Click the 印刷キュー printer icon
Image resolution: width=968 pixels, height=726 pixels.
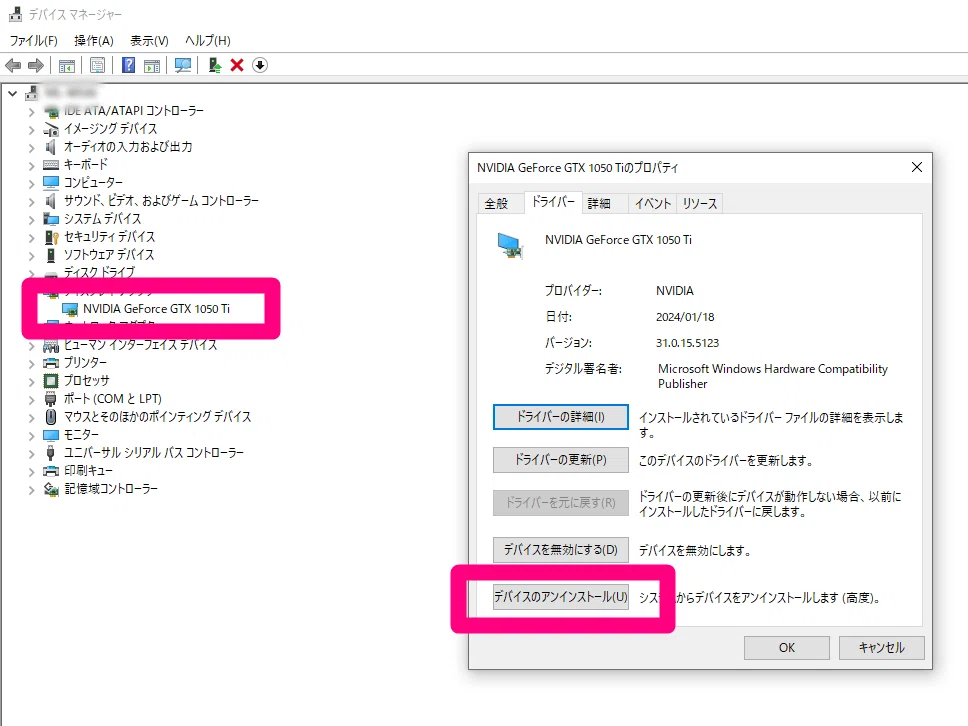click(51, 470)
